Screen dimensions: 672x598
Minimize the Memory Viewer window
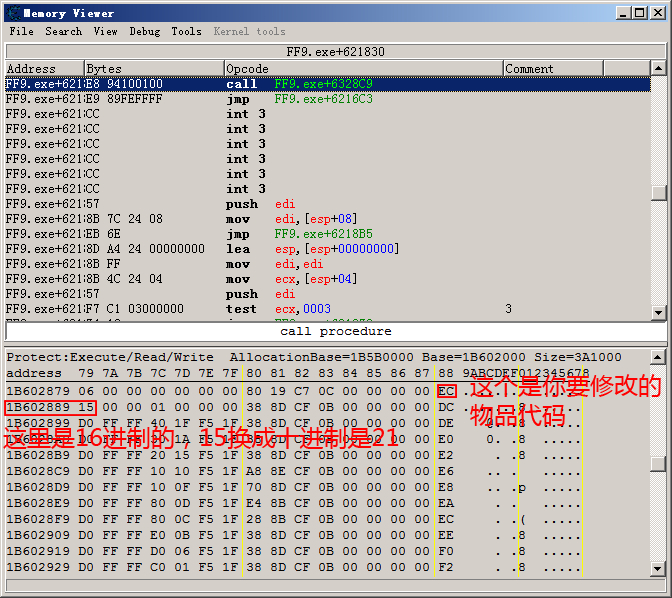tap(623, 13)
